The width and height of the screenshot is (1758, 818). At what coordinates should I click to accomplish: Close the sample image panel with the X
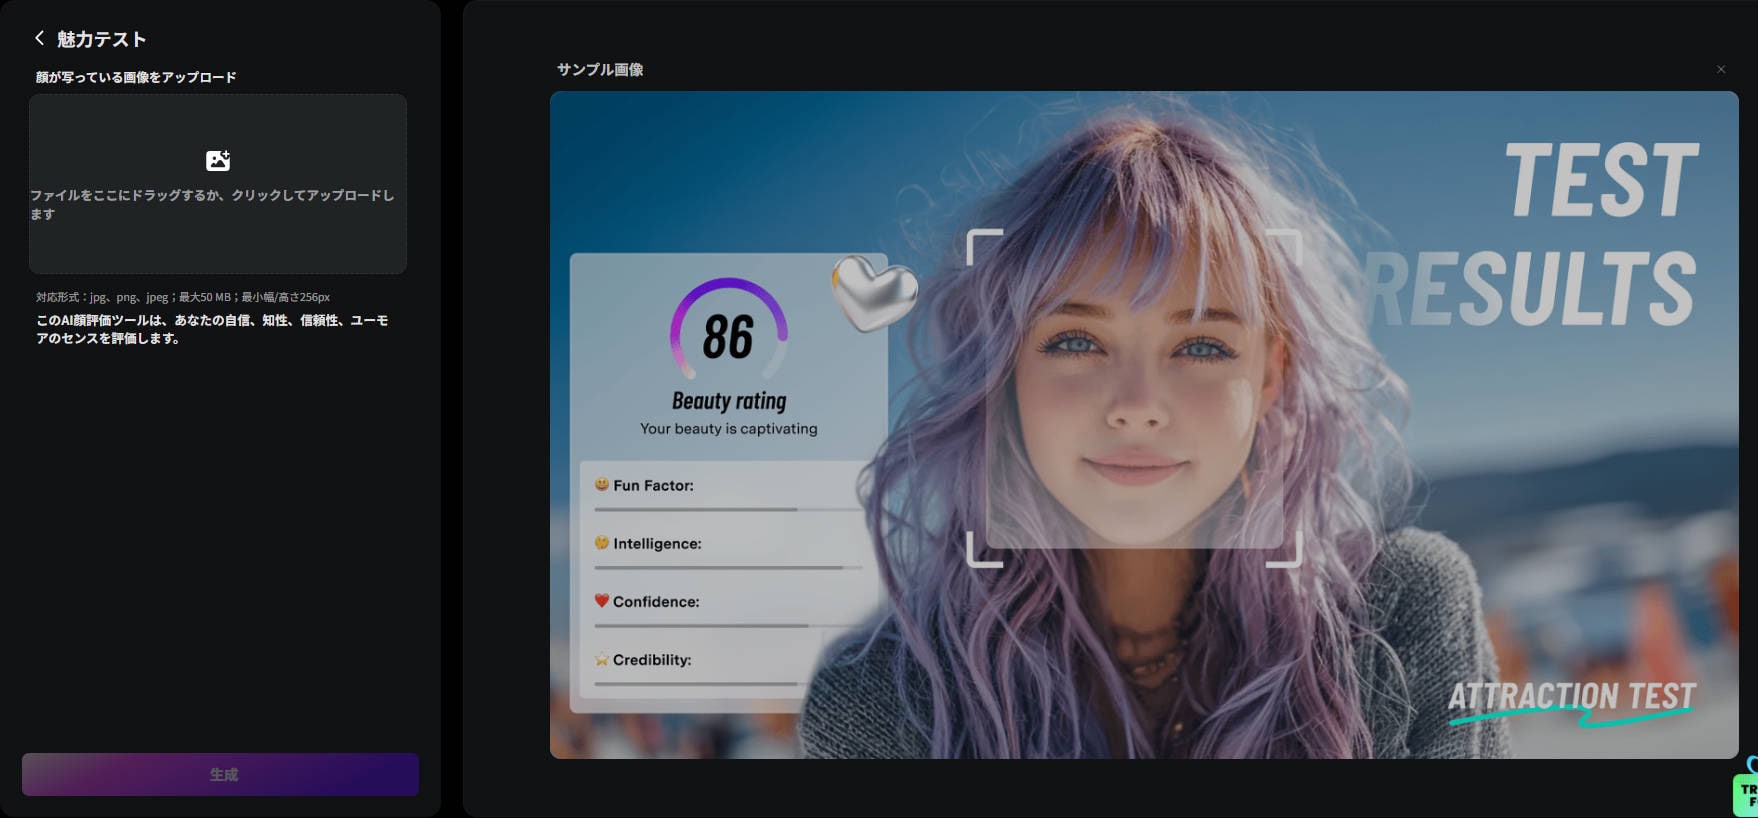[x=1721, y=69]
